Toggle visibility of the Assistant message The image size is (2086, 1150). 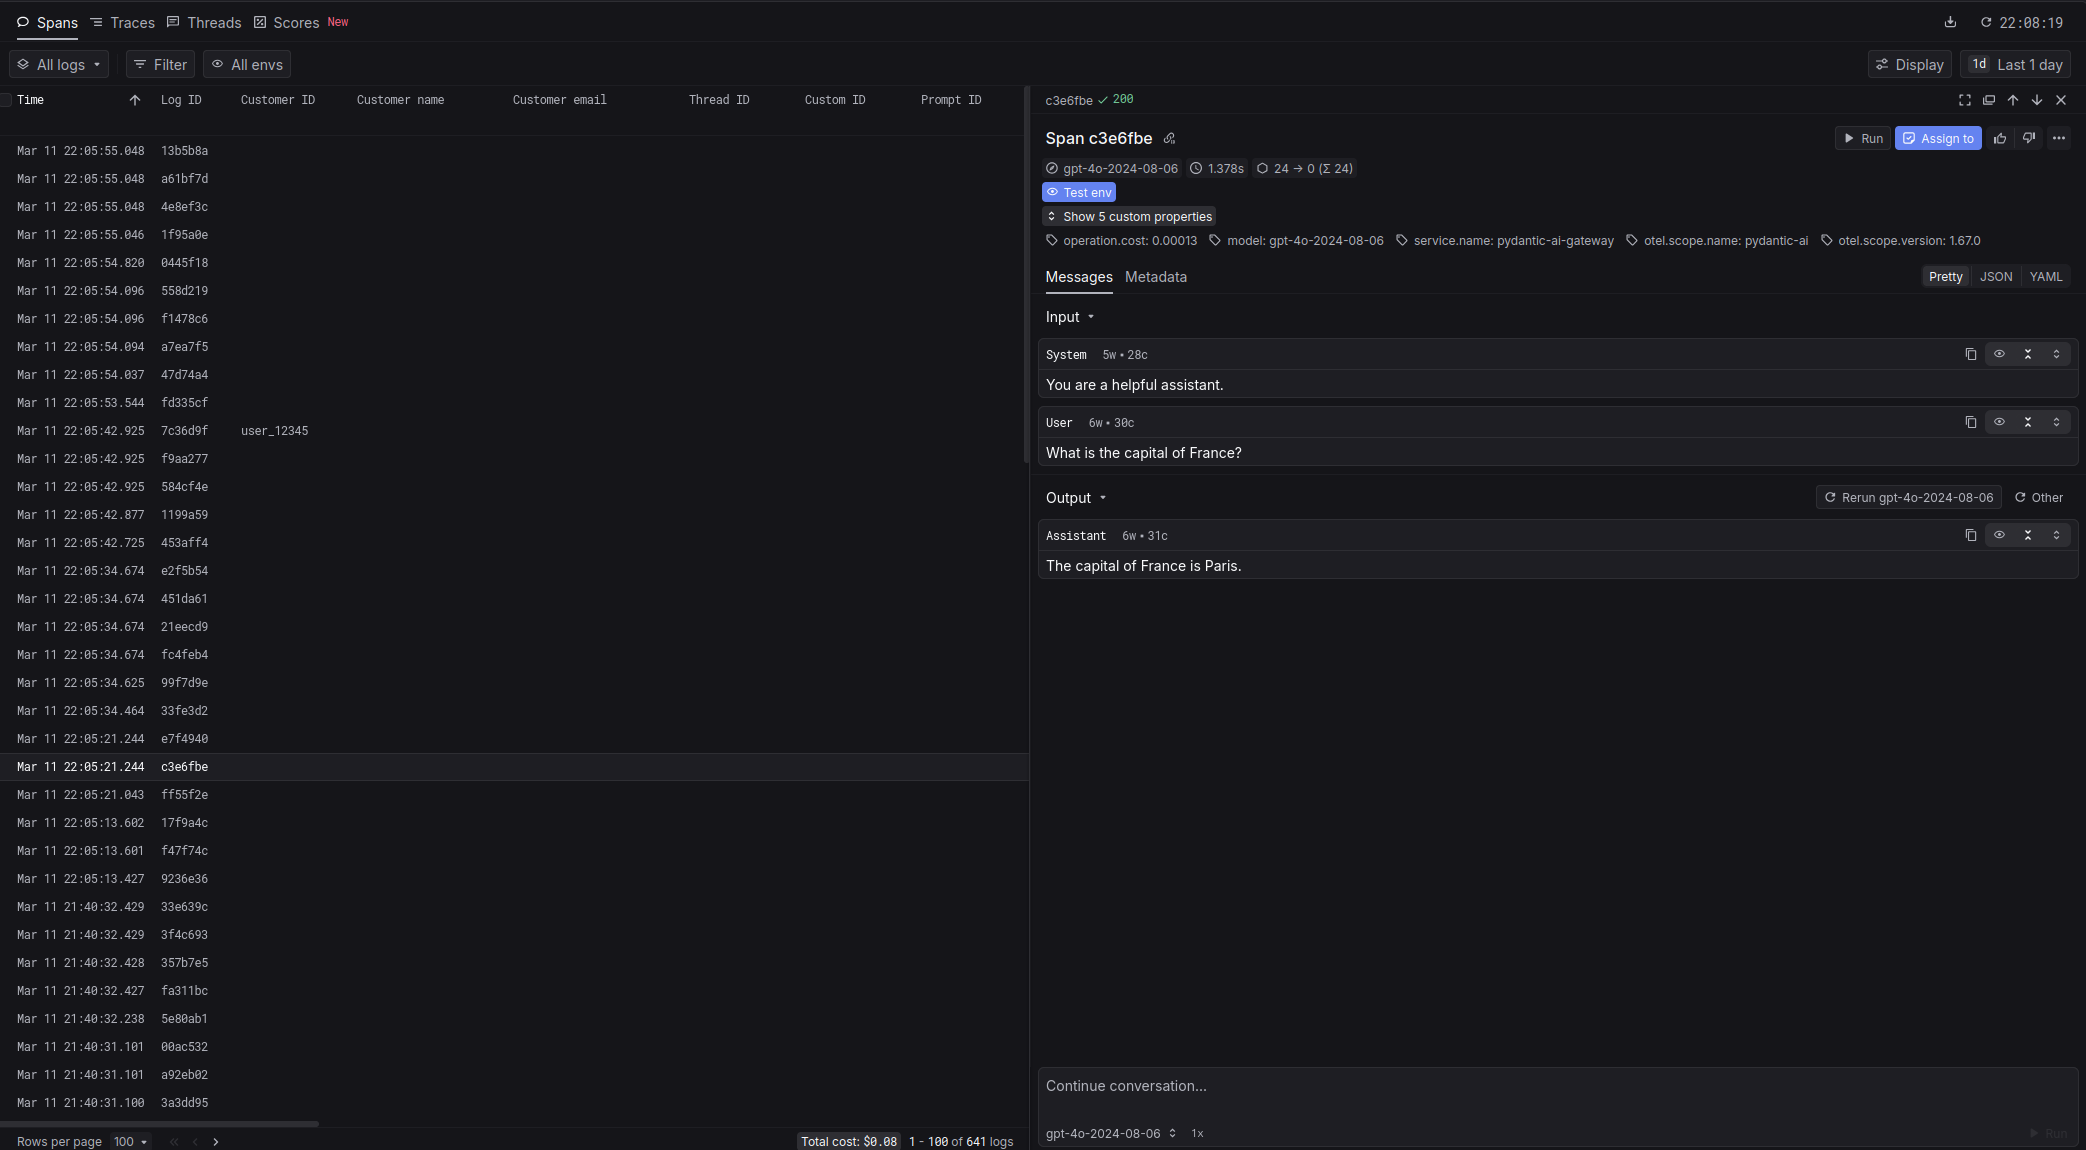coord(1999,536)
